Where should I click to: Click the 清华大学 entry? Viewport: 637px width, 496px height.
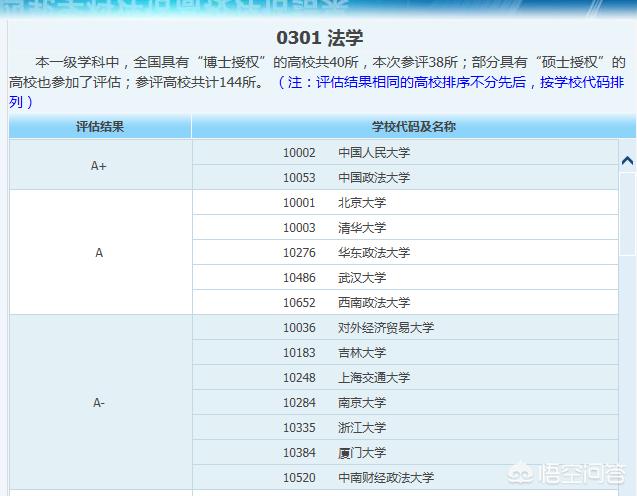point(361,228)
